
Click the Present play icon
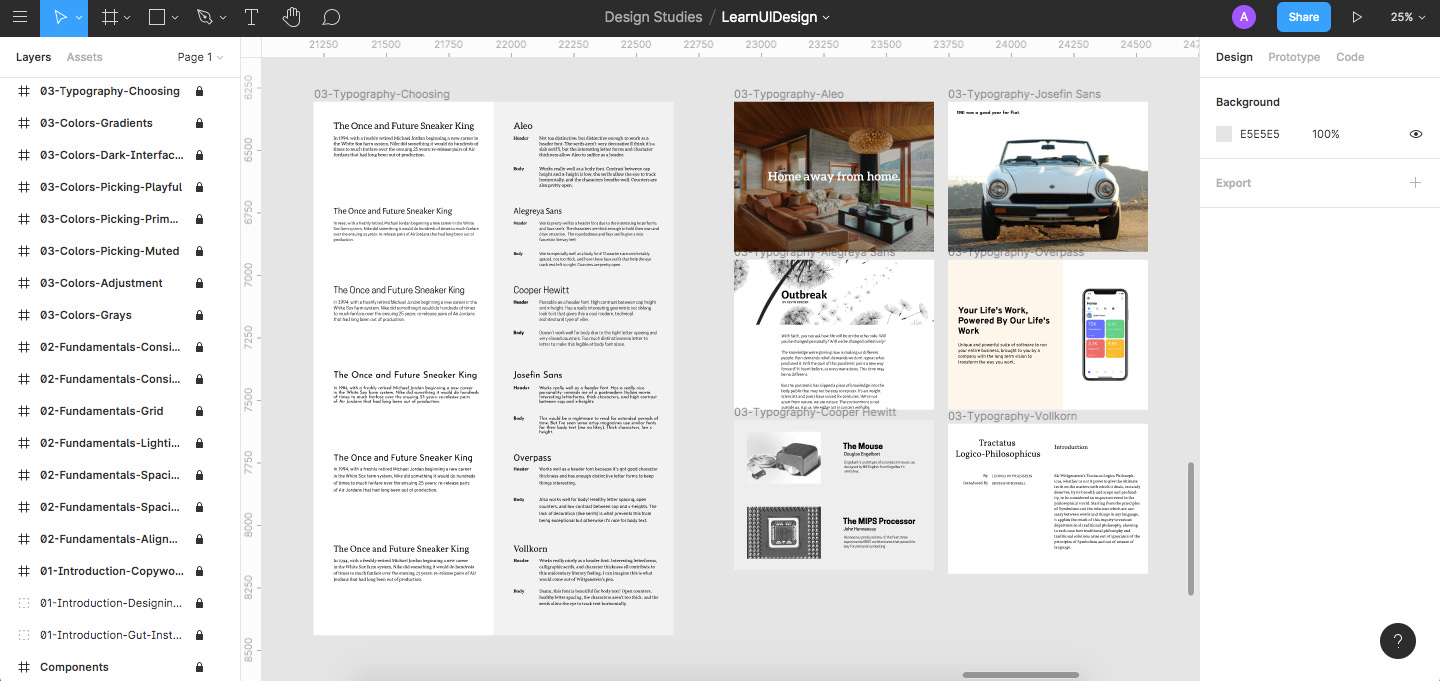[x=1357, y=17]
